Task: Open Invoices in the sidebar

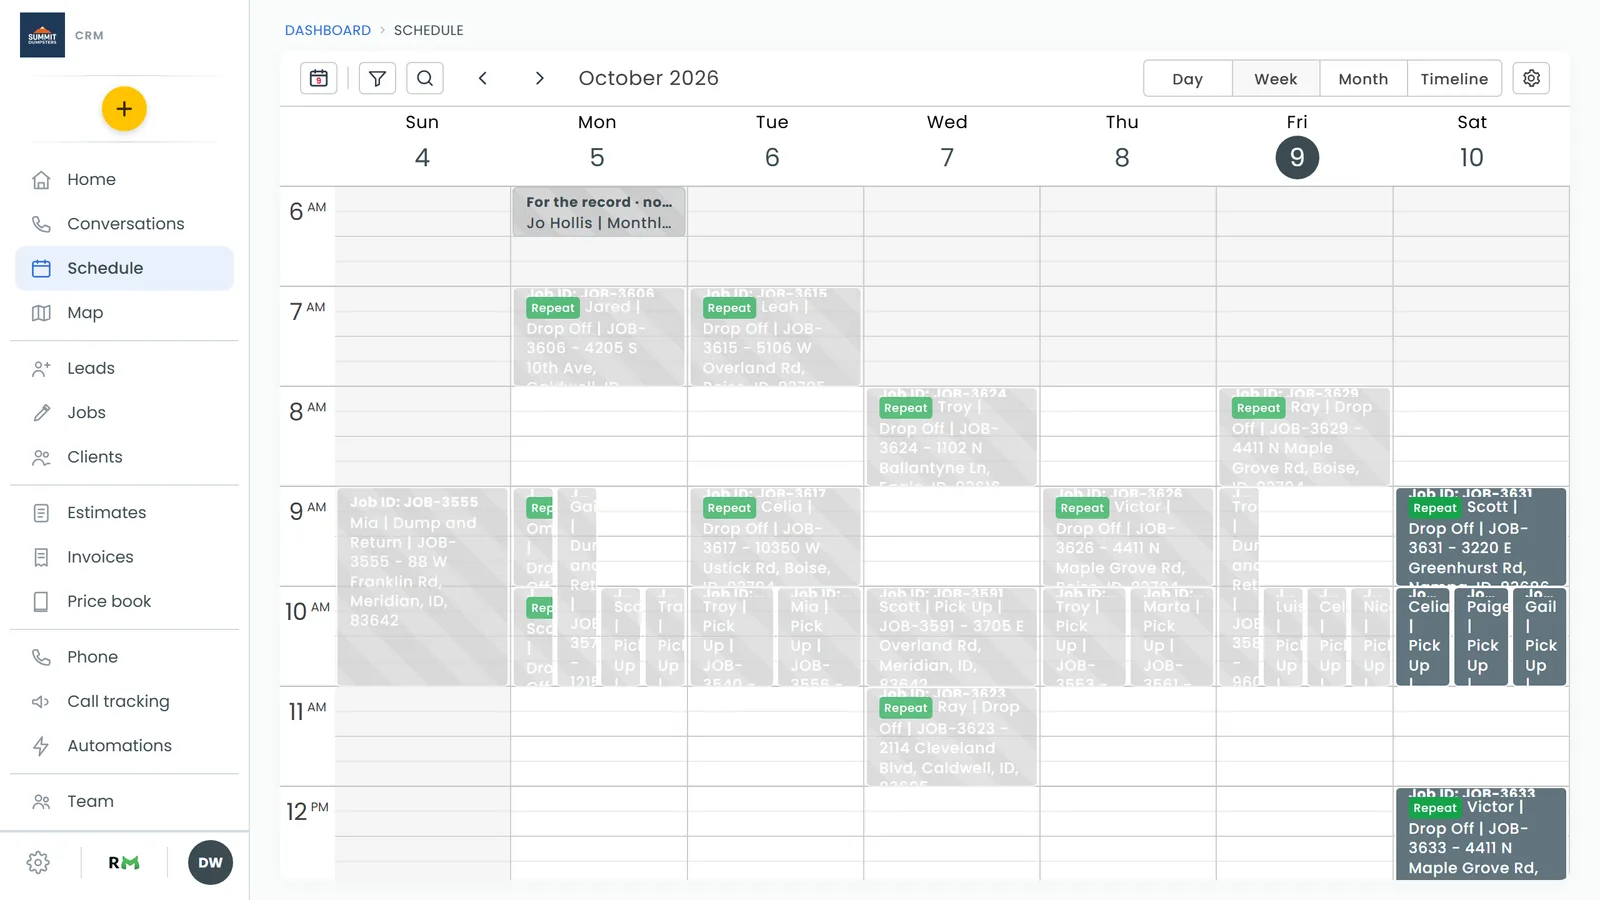Action: [124, 557]
